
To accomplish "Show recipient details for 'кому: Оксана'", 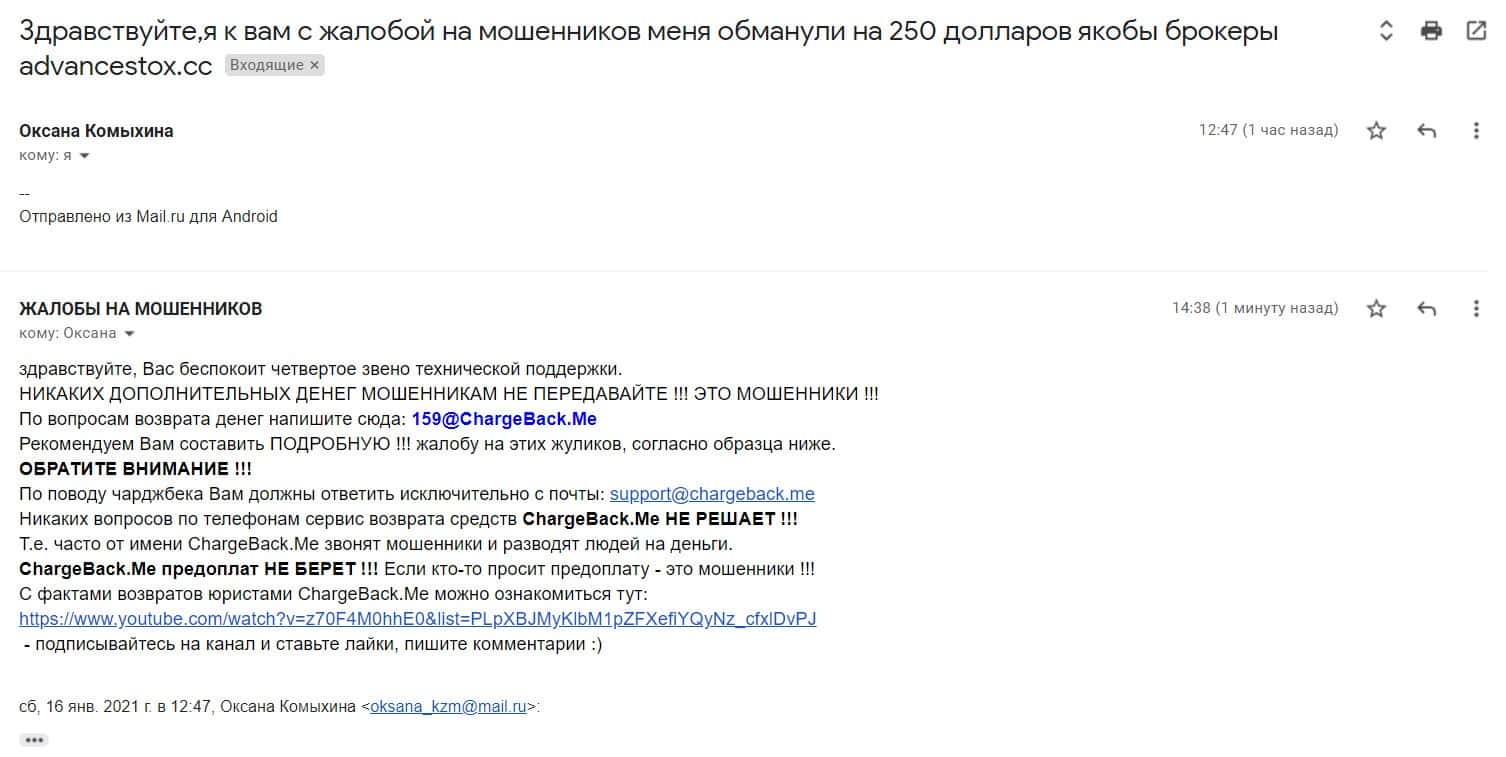I will point(129,334).
